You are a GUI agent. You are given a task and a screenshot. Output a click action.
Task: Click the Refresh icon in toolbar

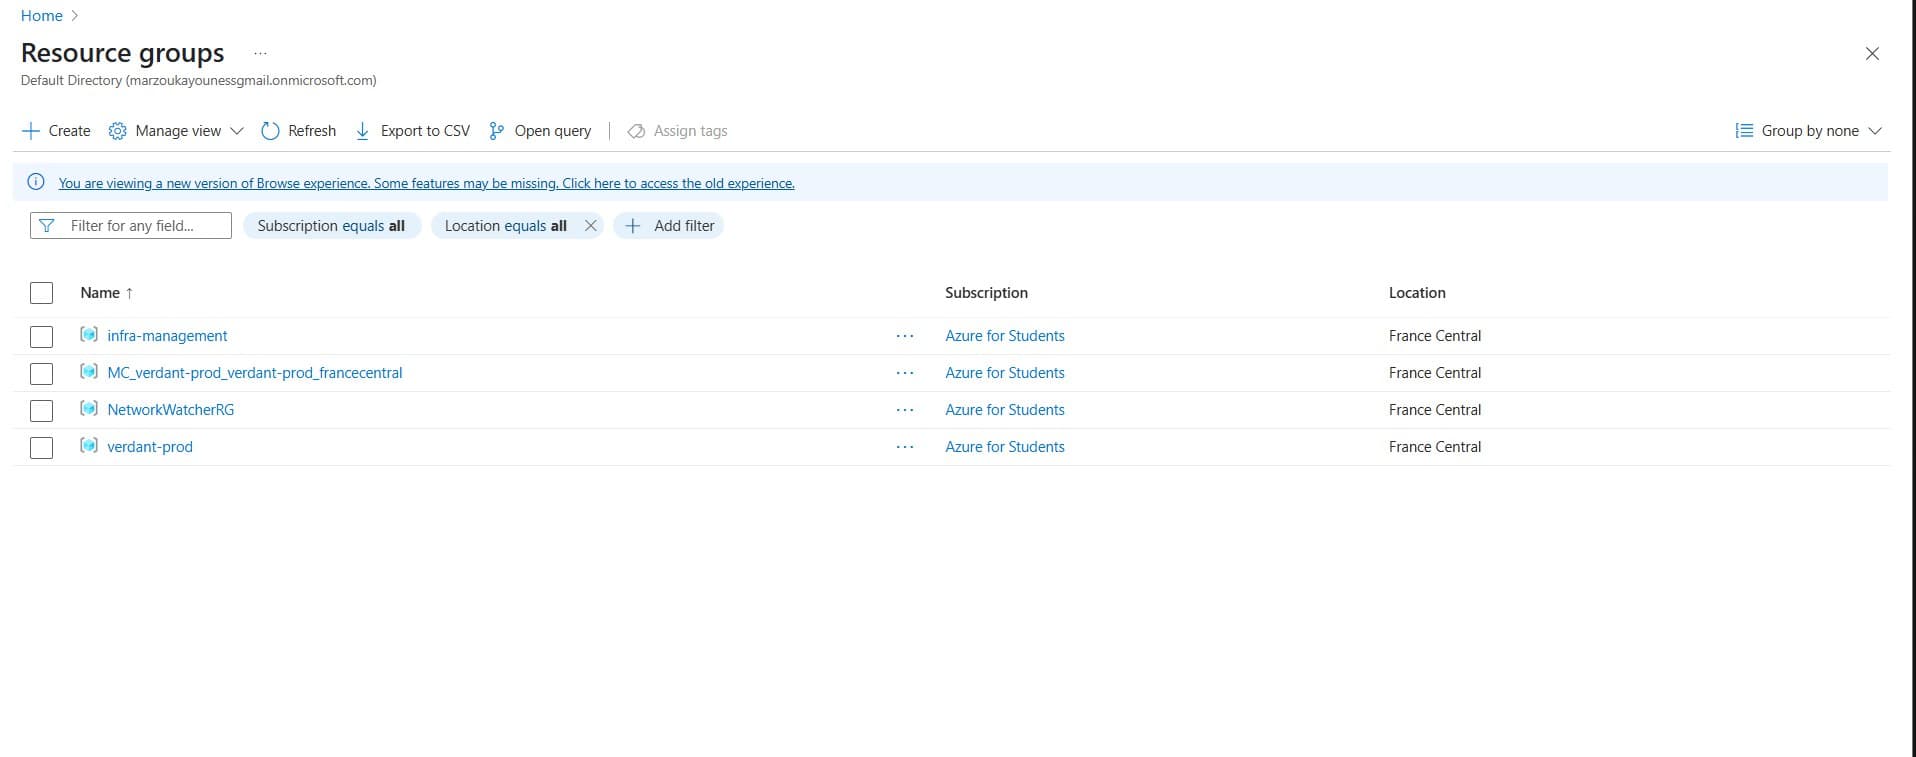[270, 131]
